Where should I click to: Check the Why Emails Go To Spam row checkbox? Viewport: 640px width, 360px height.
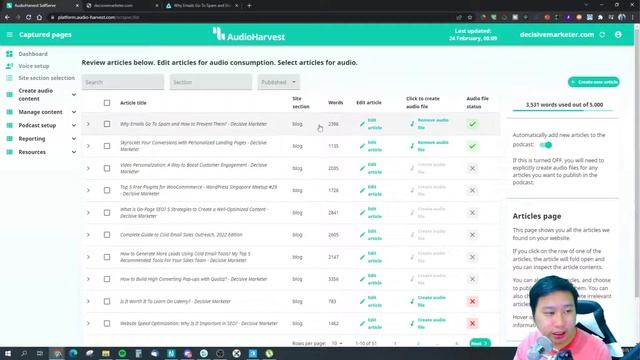pos(107,124)
